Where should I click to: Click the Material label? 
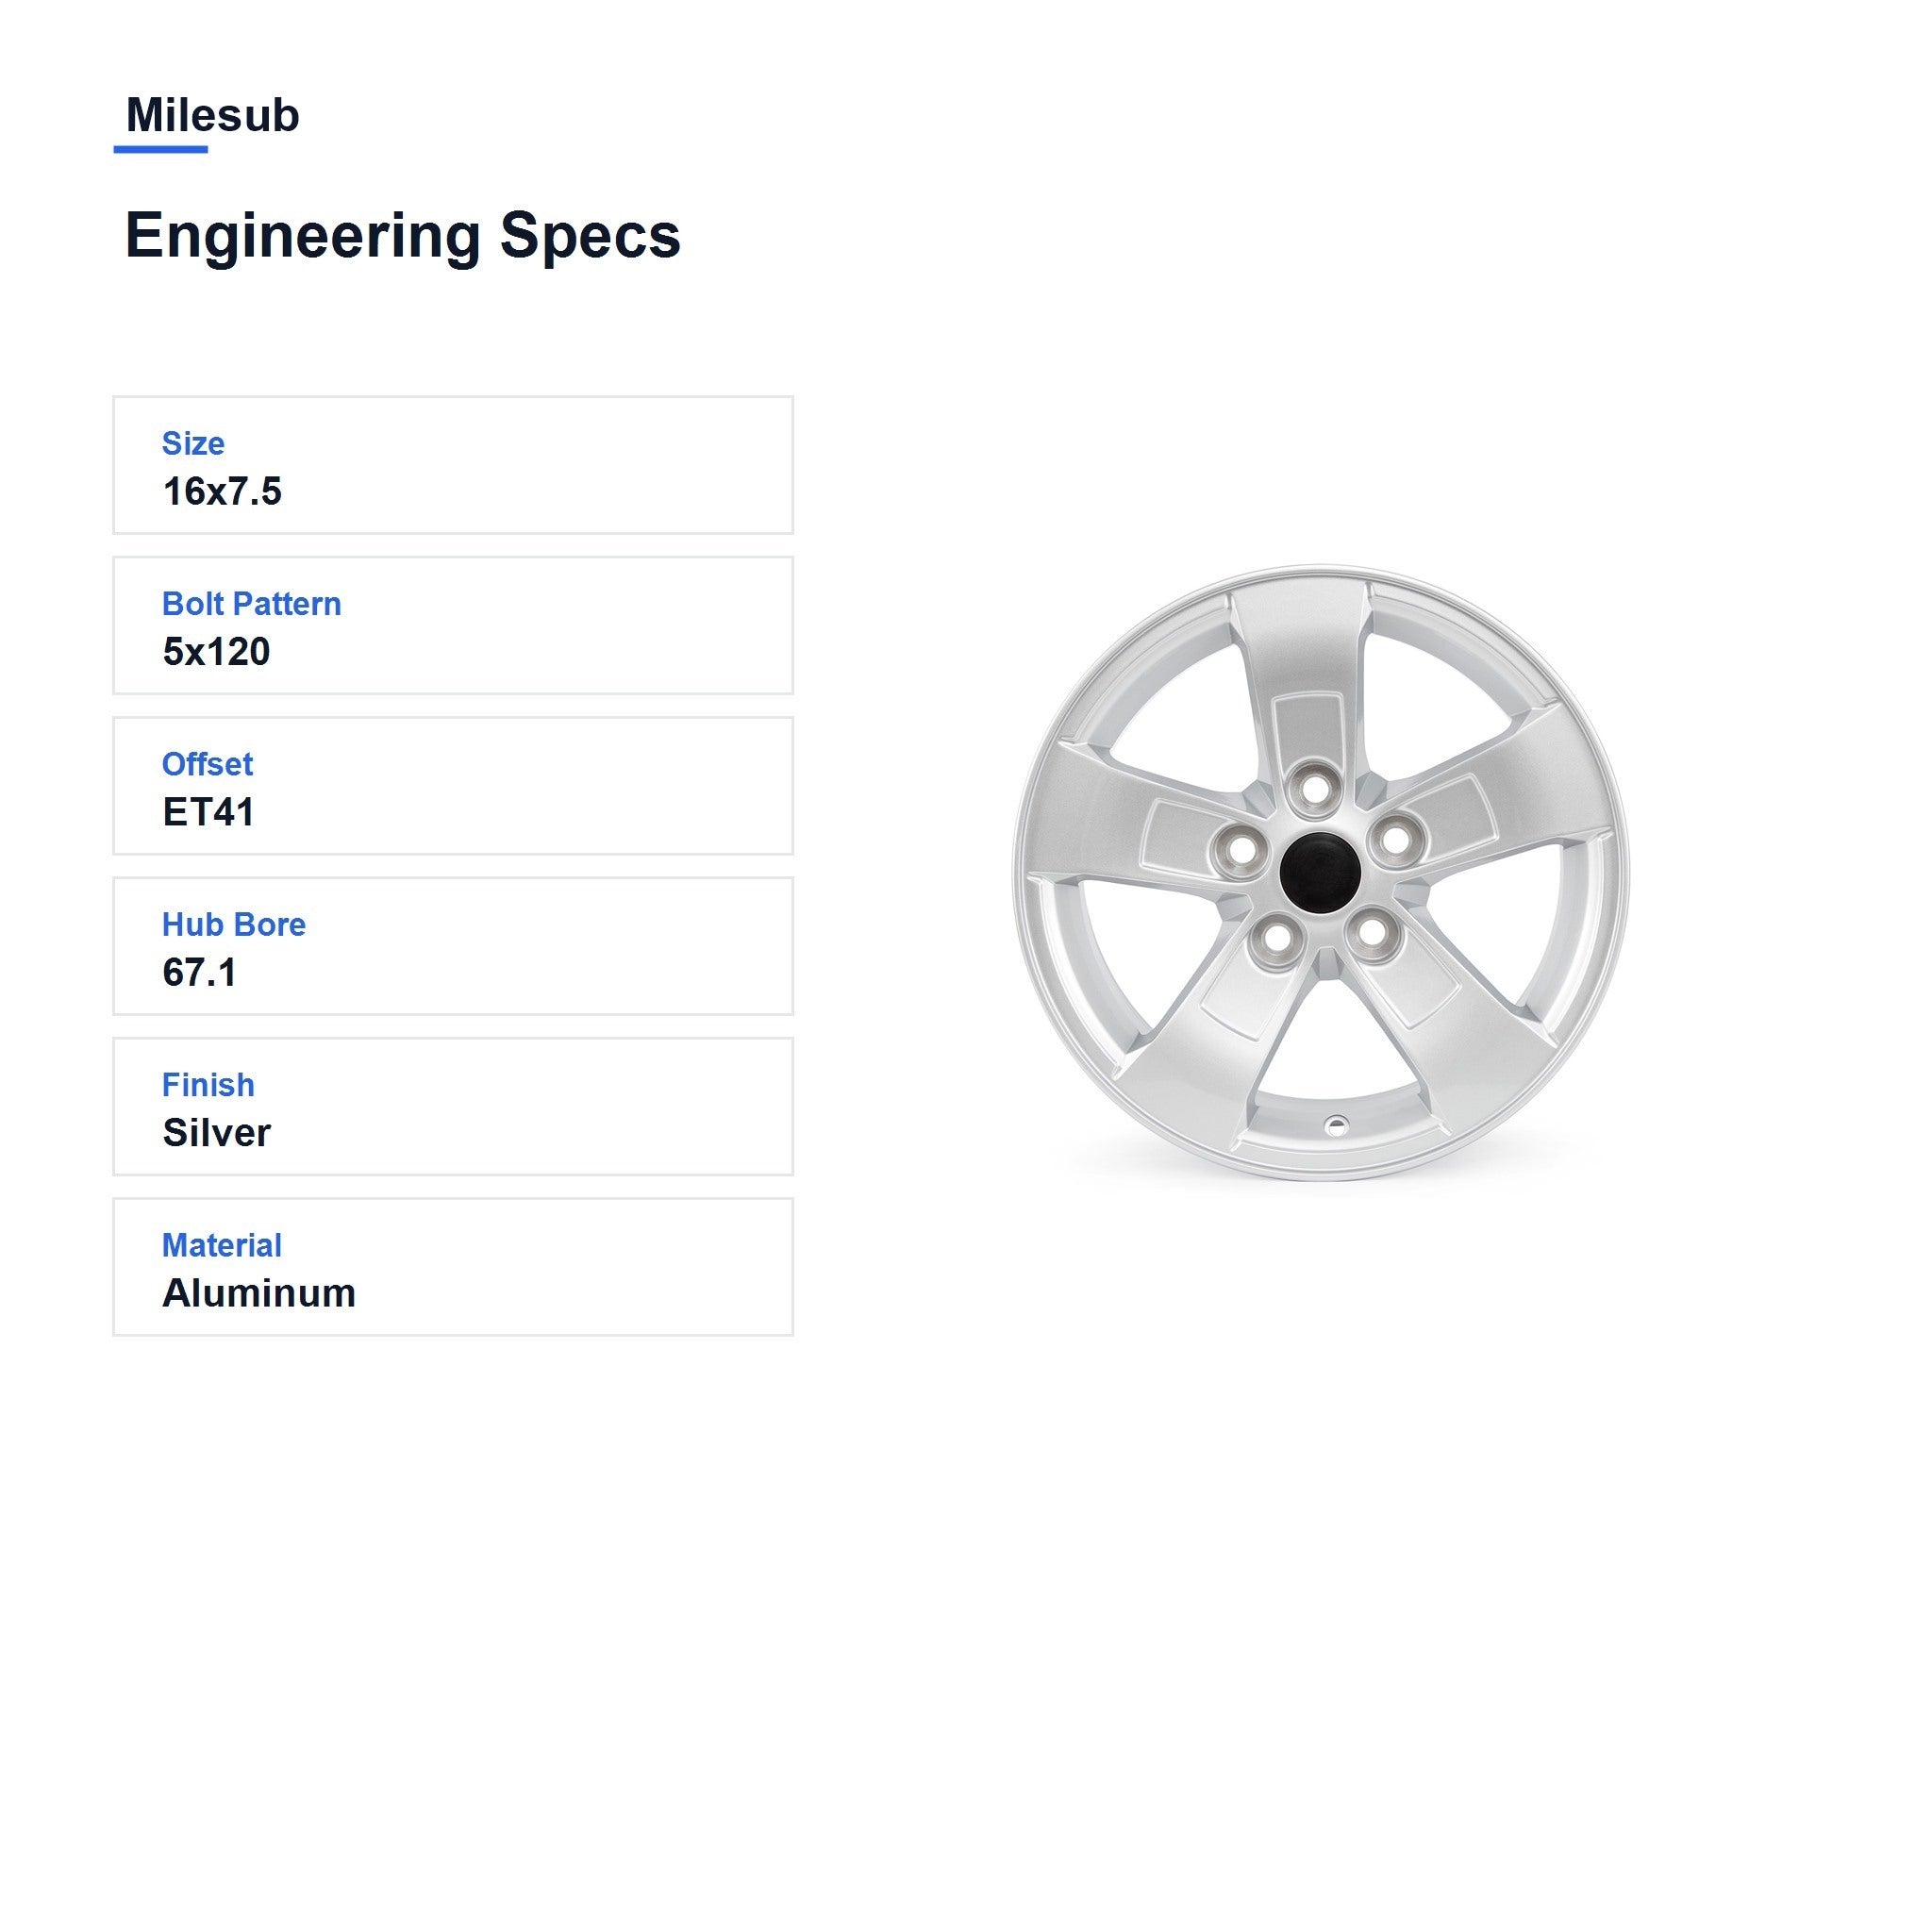[222, 1245]
